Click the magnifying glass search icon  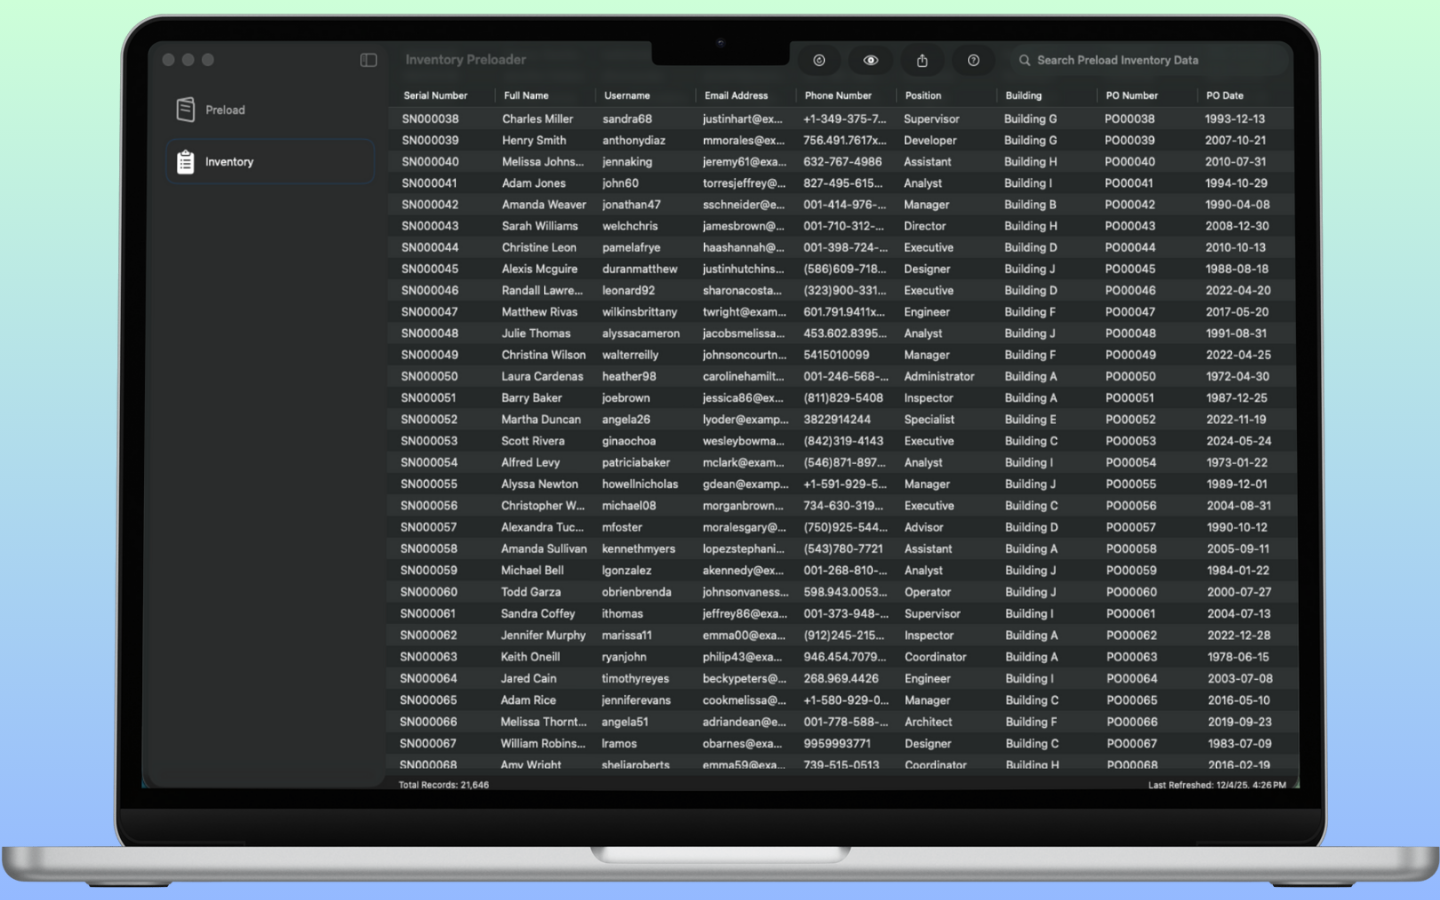(x=1024, y=60)
